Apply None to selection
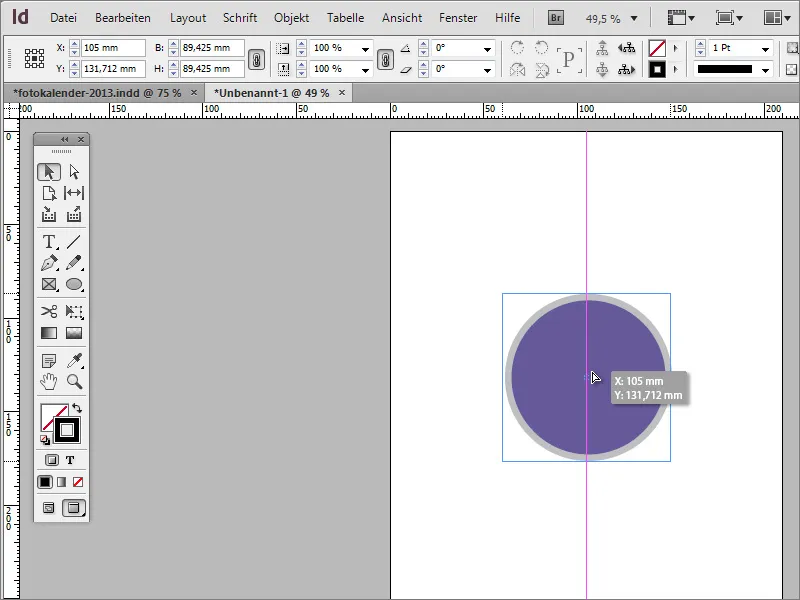The image size is (800, 600). (x=78, y=482)
